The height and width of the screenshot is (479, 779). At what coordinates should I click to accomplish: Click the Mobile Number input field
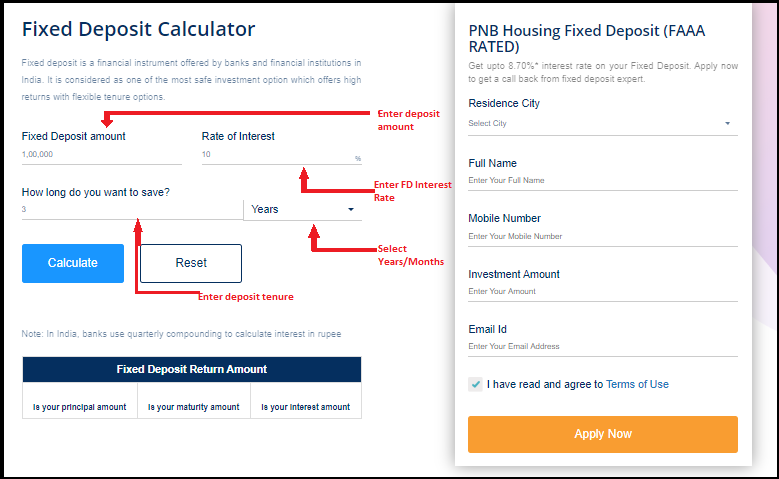coord(603,237)
